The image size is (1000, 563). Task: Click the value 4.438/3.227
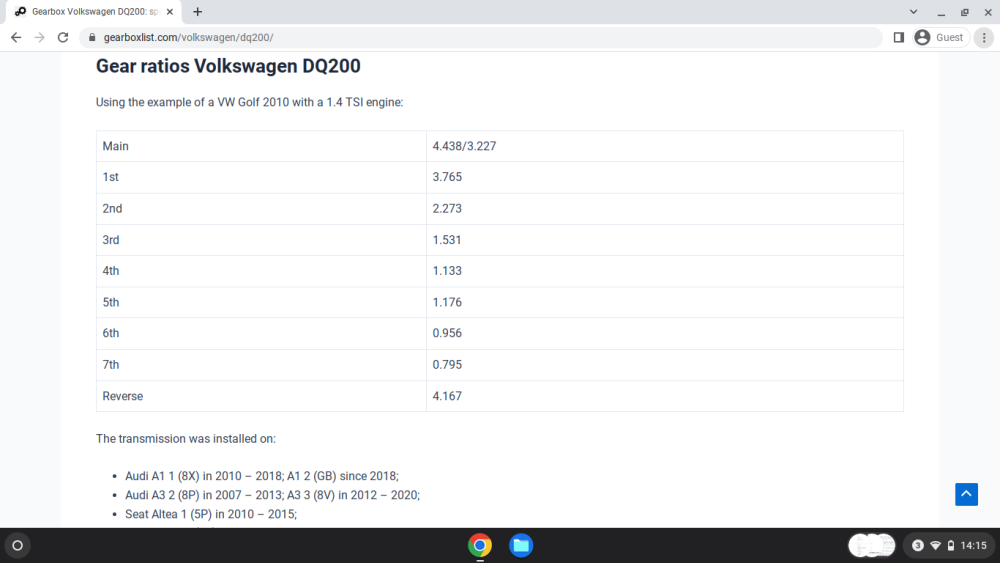tap(464, 146)
